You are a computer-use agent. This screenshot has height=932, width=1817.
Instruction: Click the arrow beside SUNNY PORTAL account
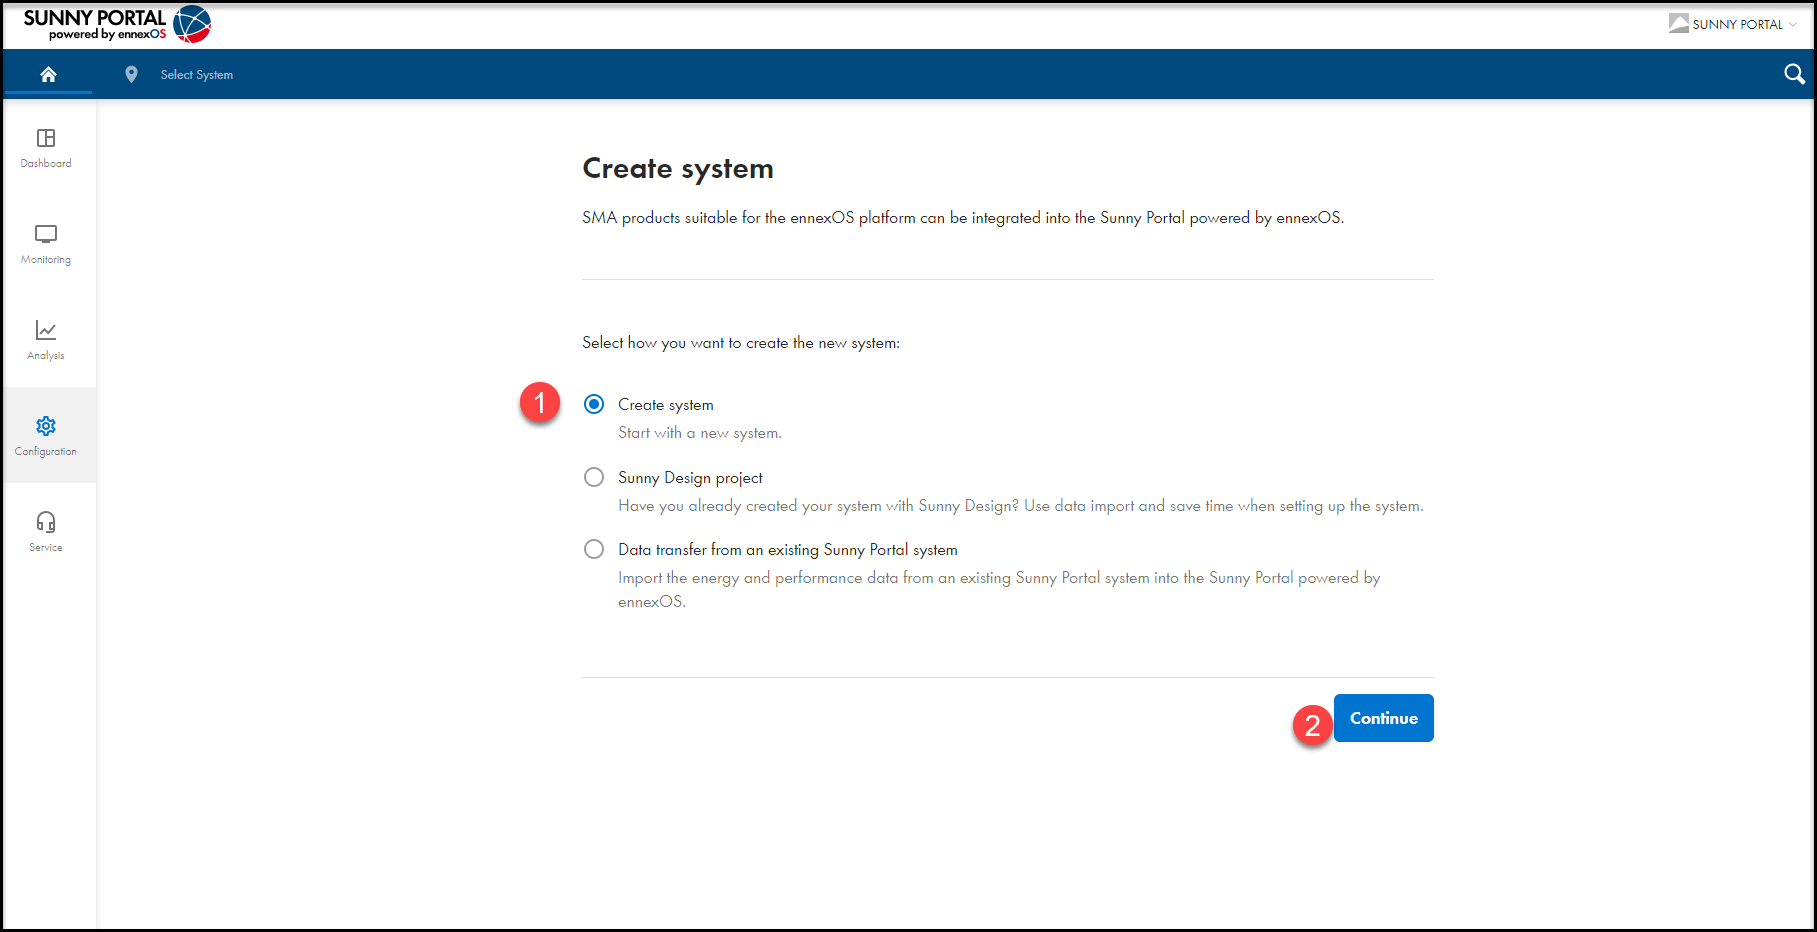click(x=1793, y=25)
